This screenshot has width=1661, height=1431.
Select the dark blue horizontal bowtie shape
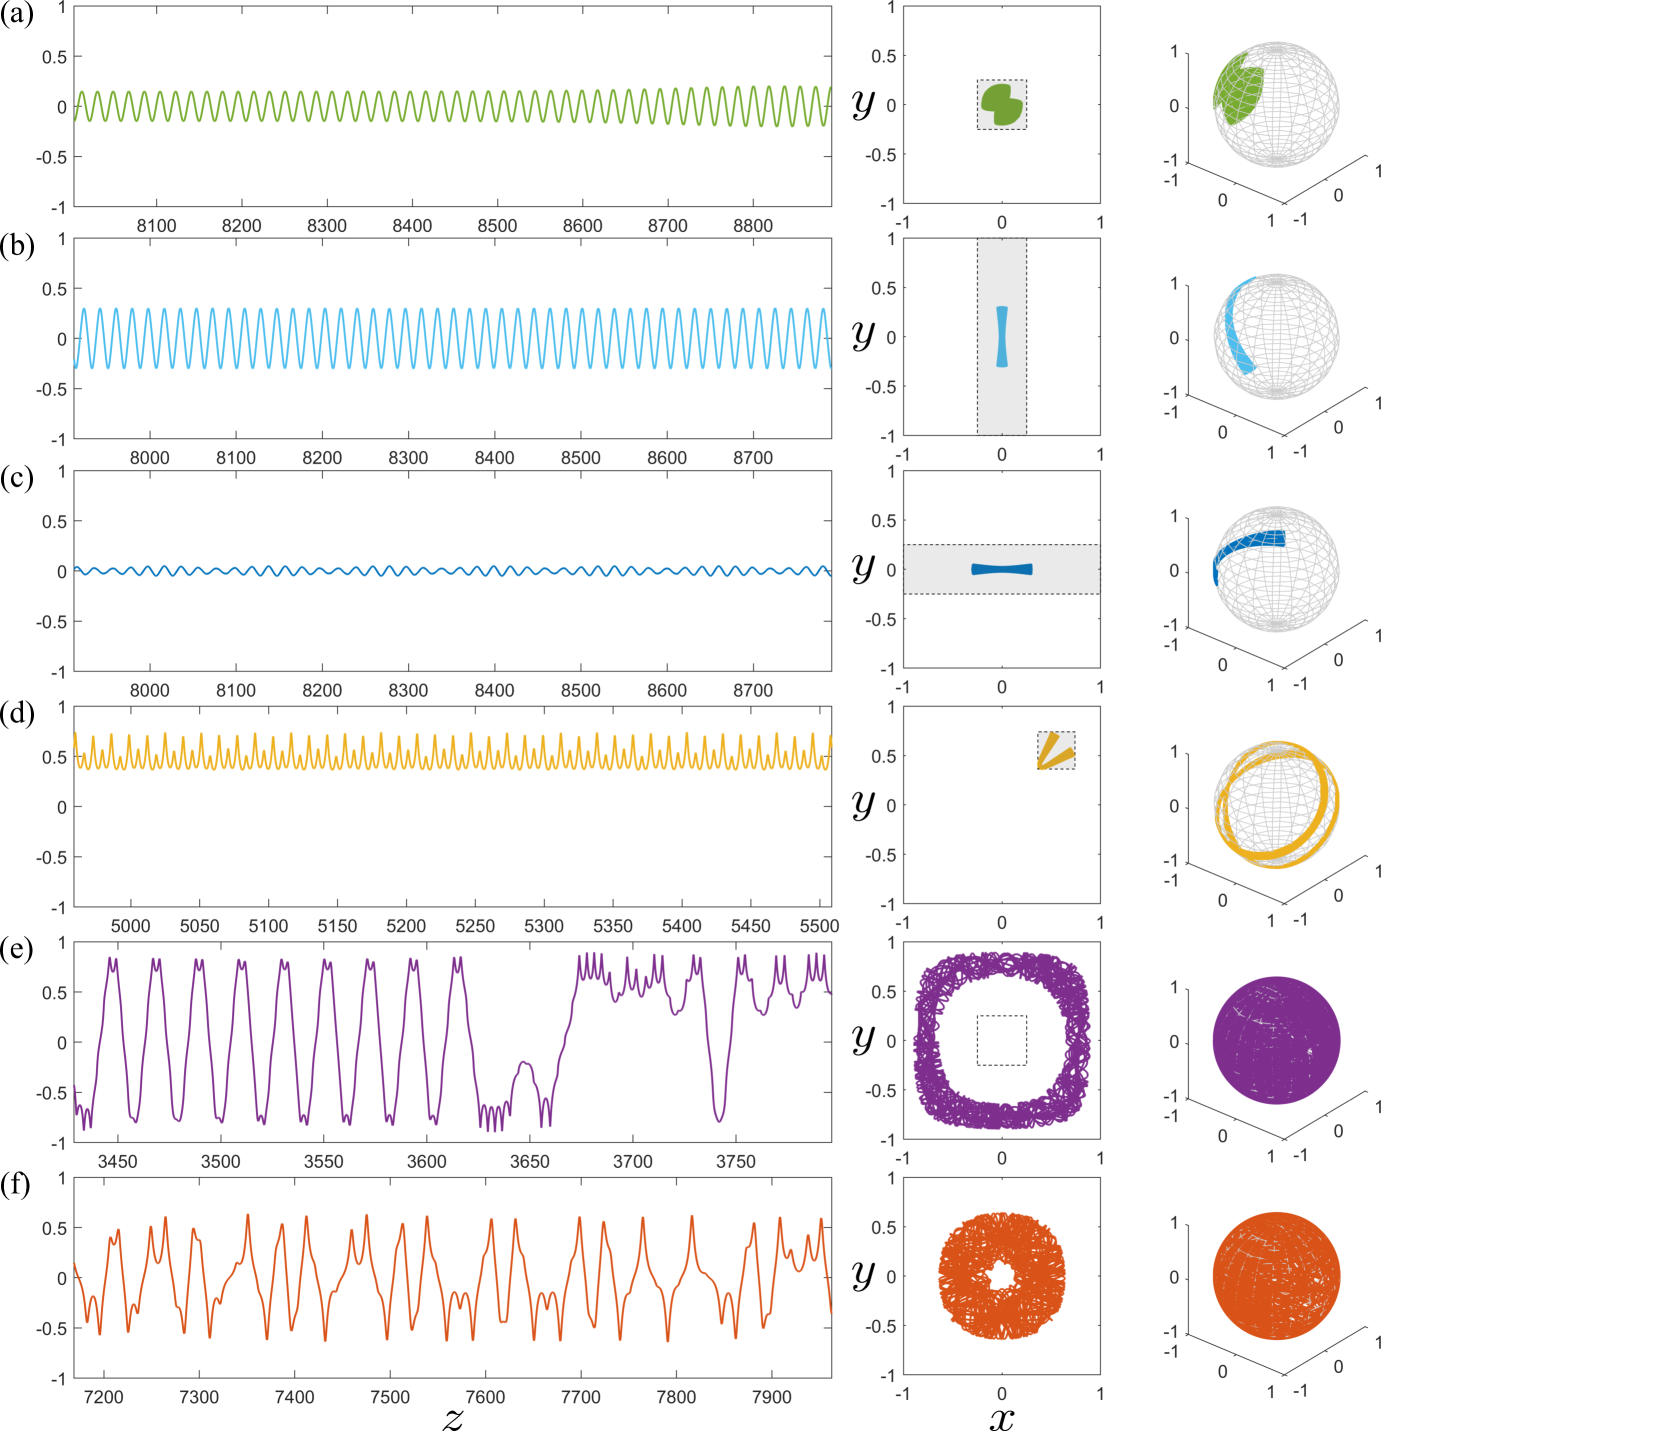(1001, 569)
